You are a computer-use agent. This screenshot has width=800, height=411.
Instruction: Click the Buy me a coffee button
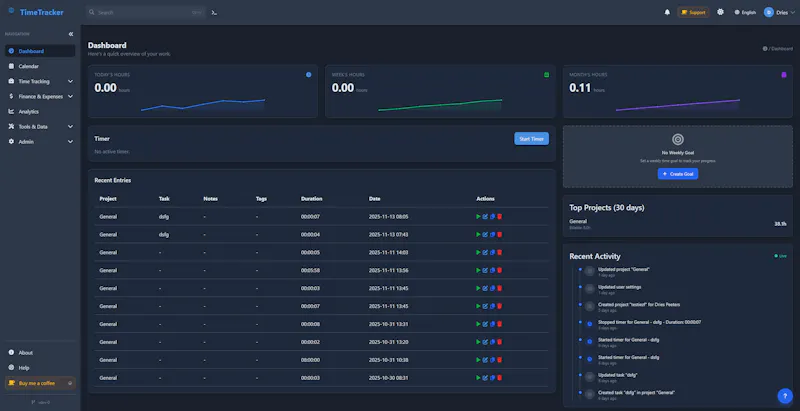40,383
